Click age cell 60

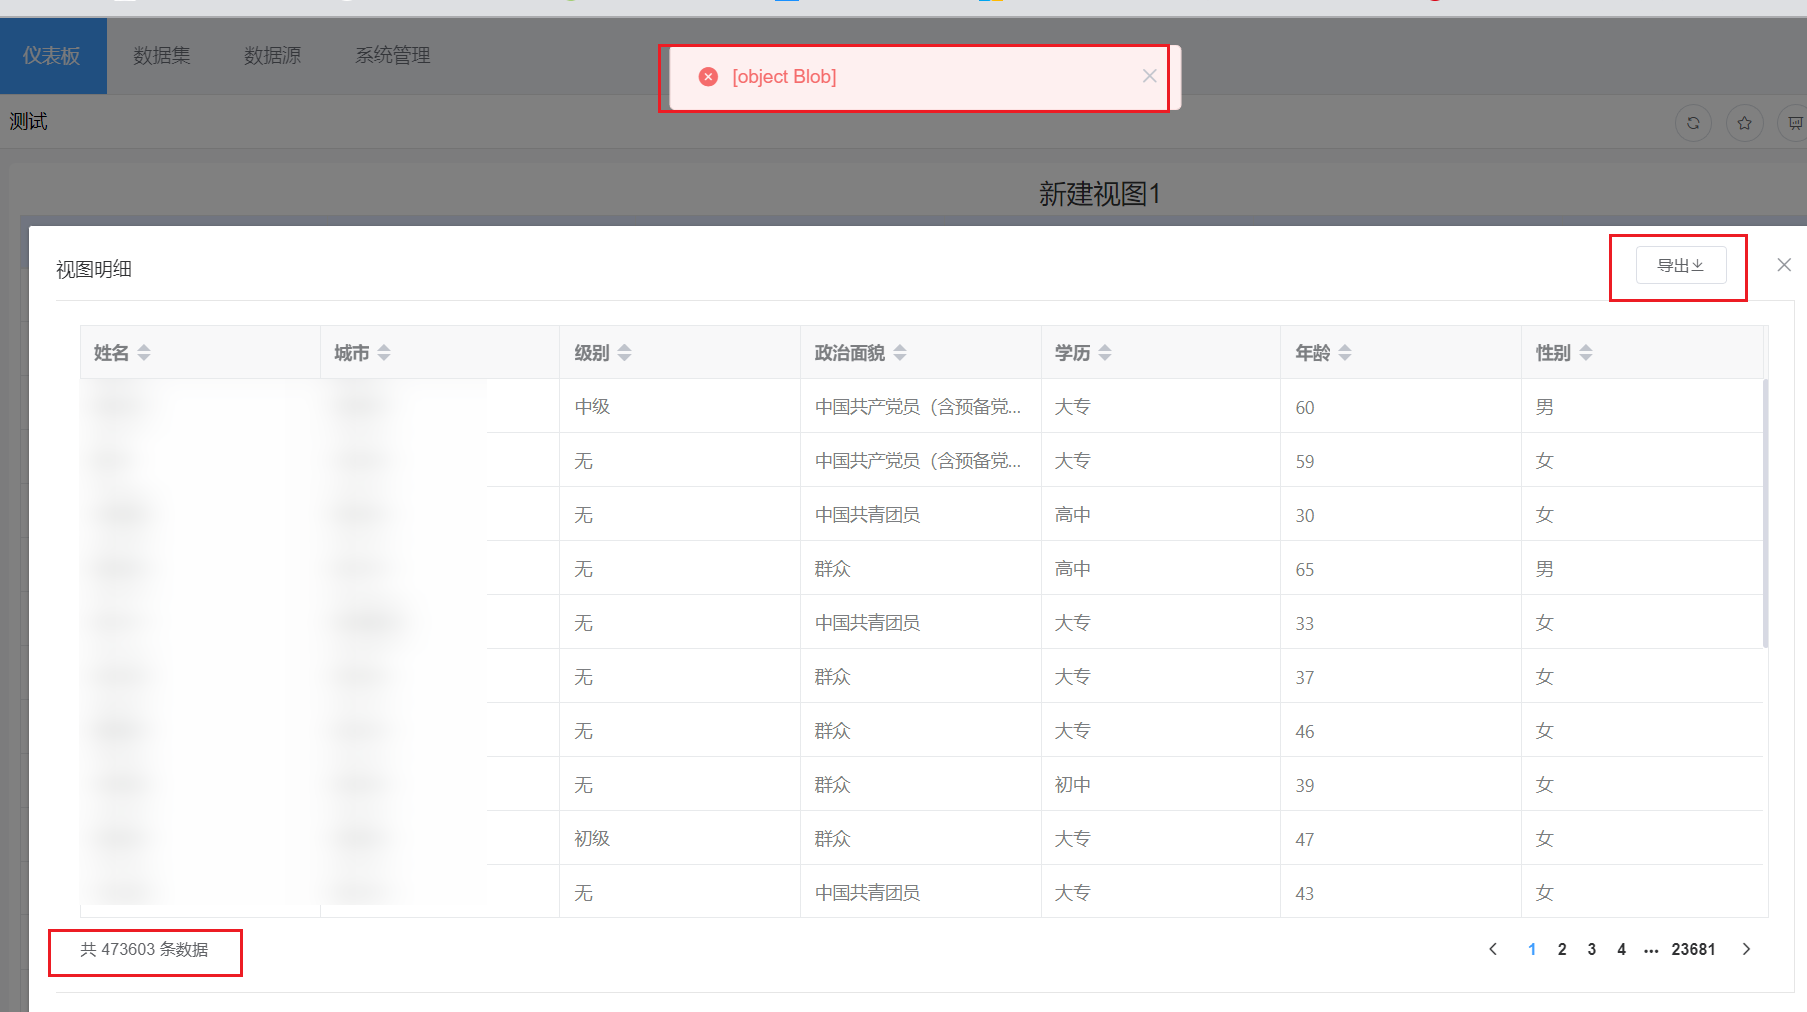pyautogui.click(x=1401, y=406)
